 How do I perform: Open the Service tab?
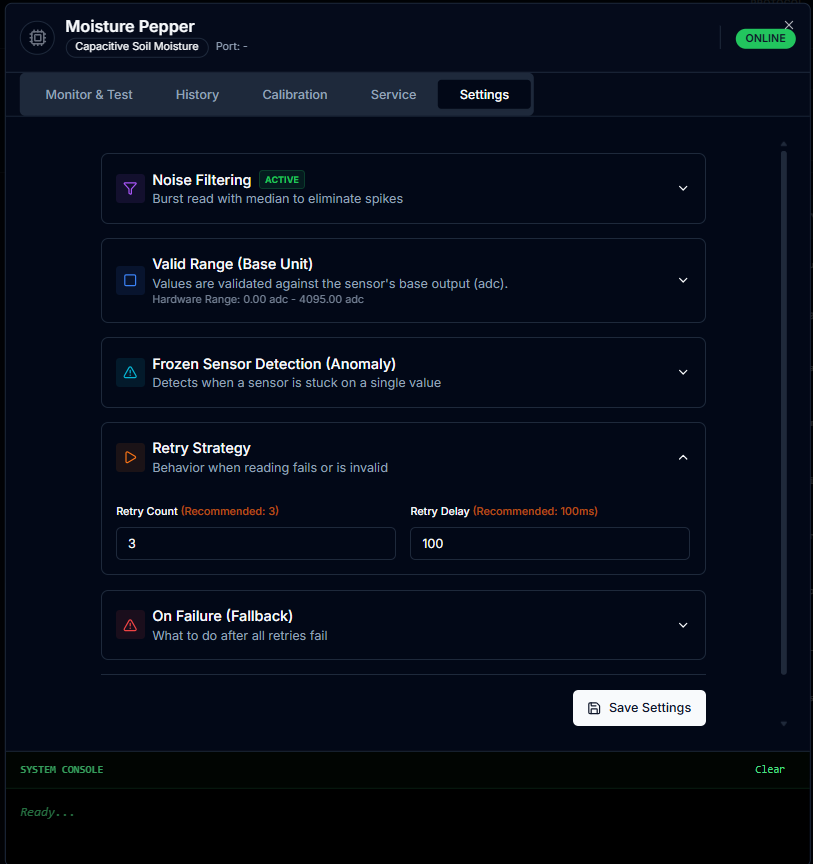pyautogui.click(x=394, y=95)
